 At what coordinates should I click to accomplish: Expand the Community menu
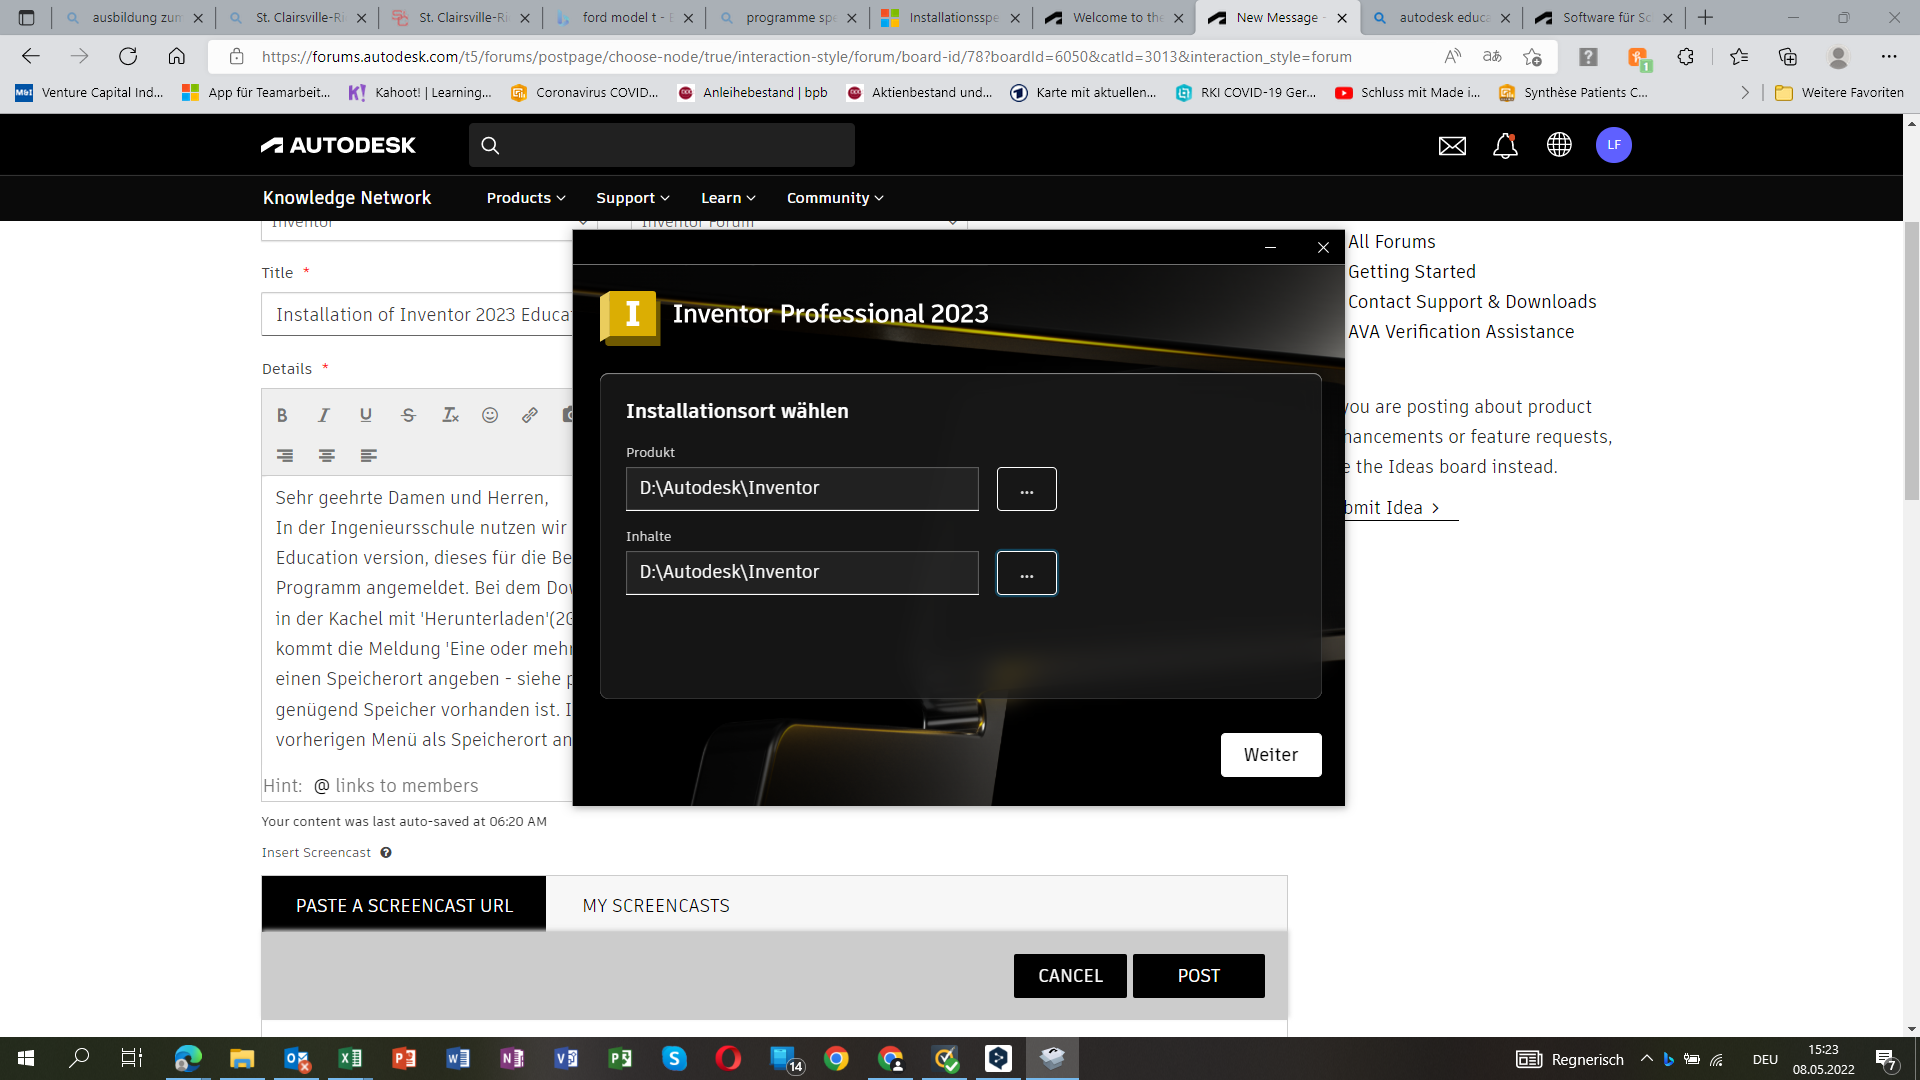(835, 198)
